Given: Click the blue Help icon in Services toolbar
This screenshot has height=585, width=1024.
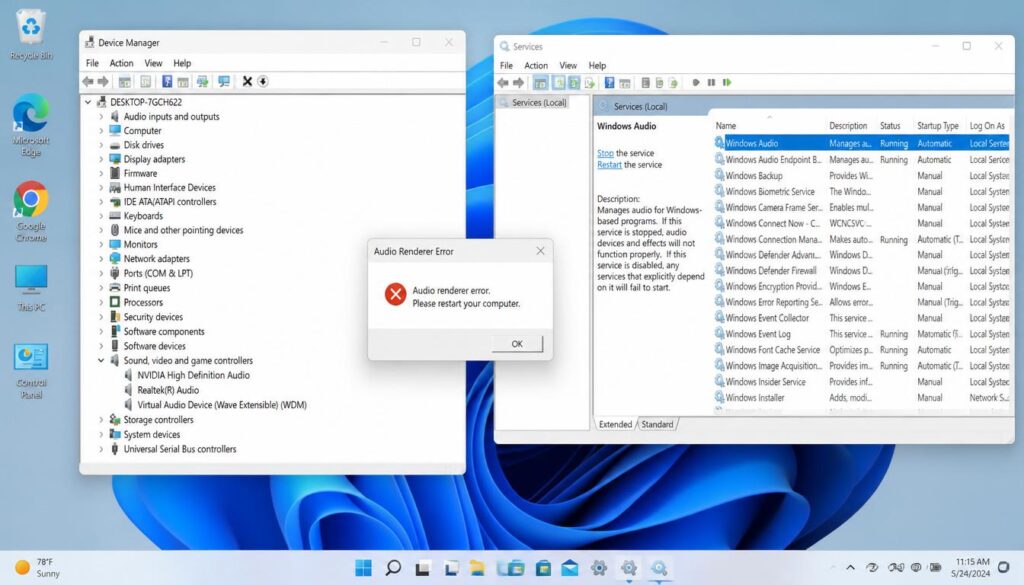Looking at the screenshot, I should (609, 82).
